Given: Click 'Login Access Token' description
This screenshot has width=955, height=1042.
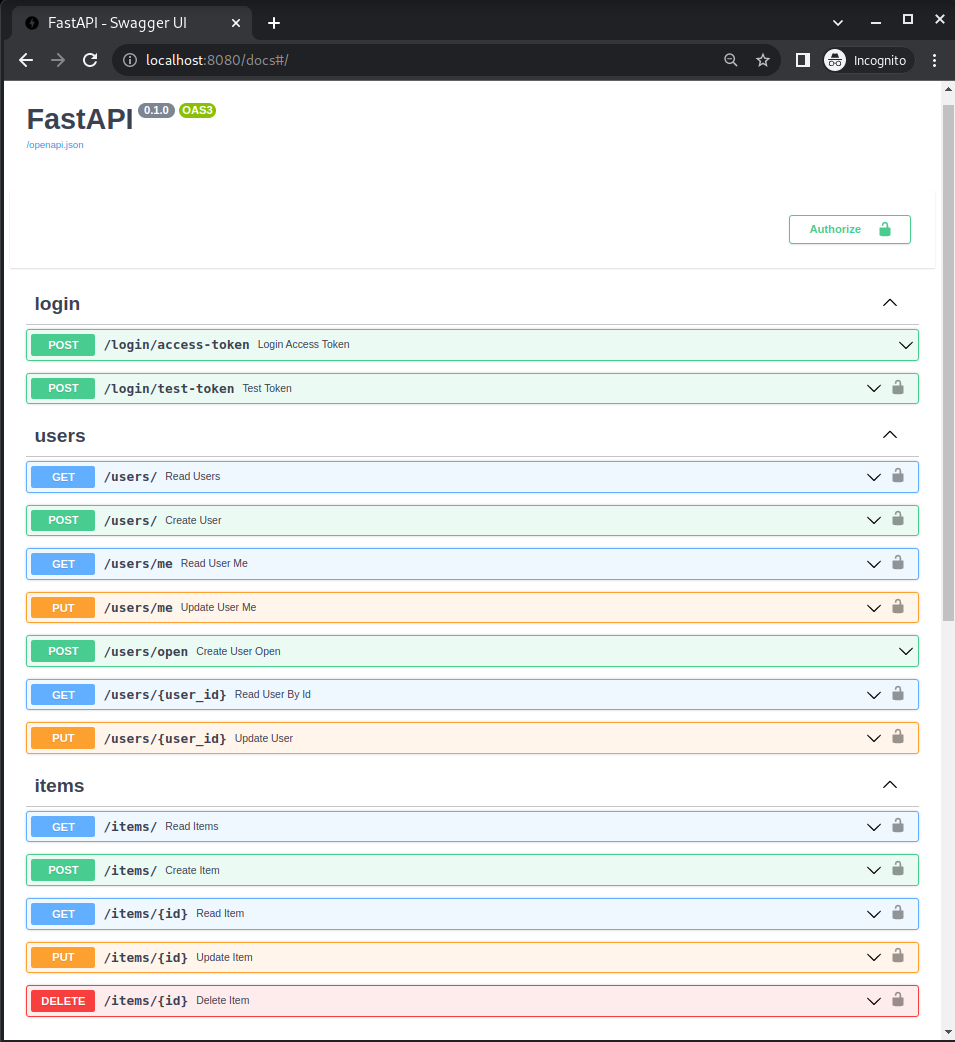Looking at the screenshot, I should [304, 344].
